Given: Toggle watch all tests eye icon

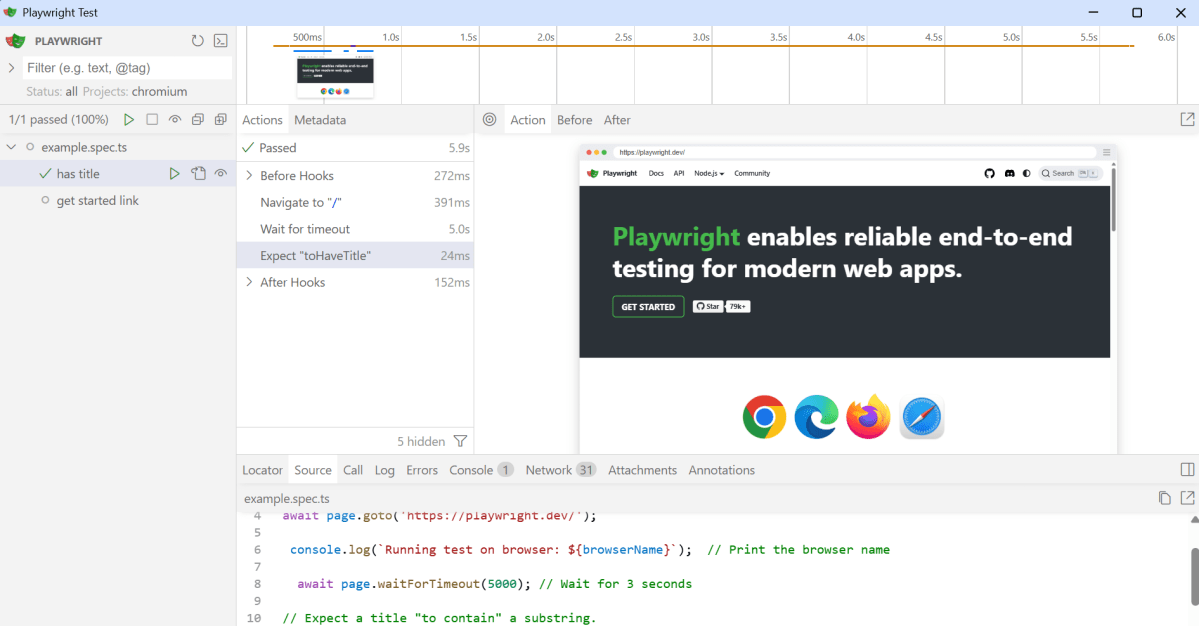Looking at the screenshot, I should (175, 120).
